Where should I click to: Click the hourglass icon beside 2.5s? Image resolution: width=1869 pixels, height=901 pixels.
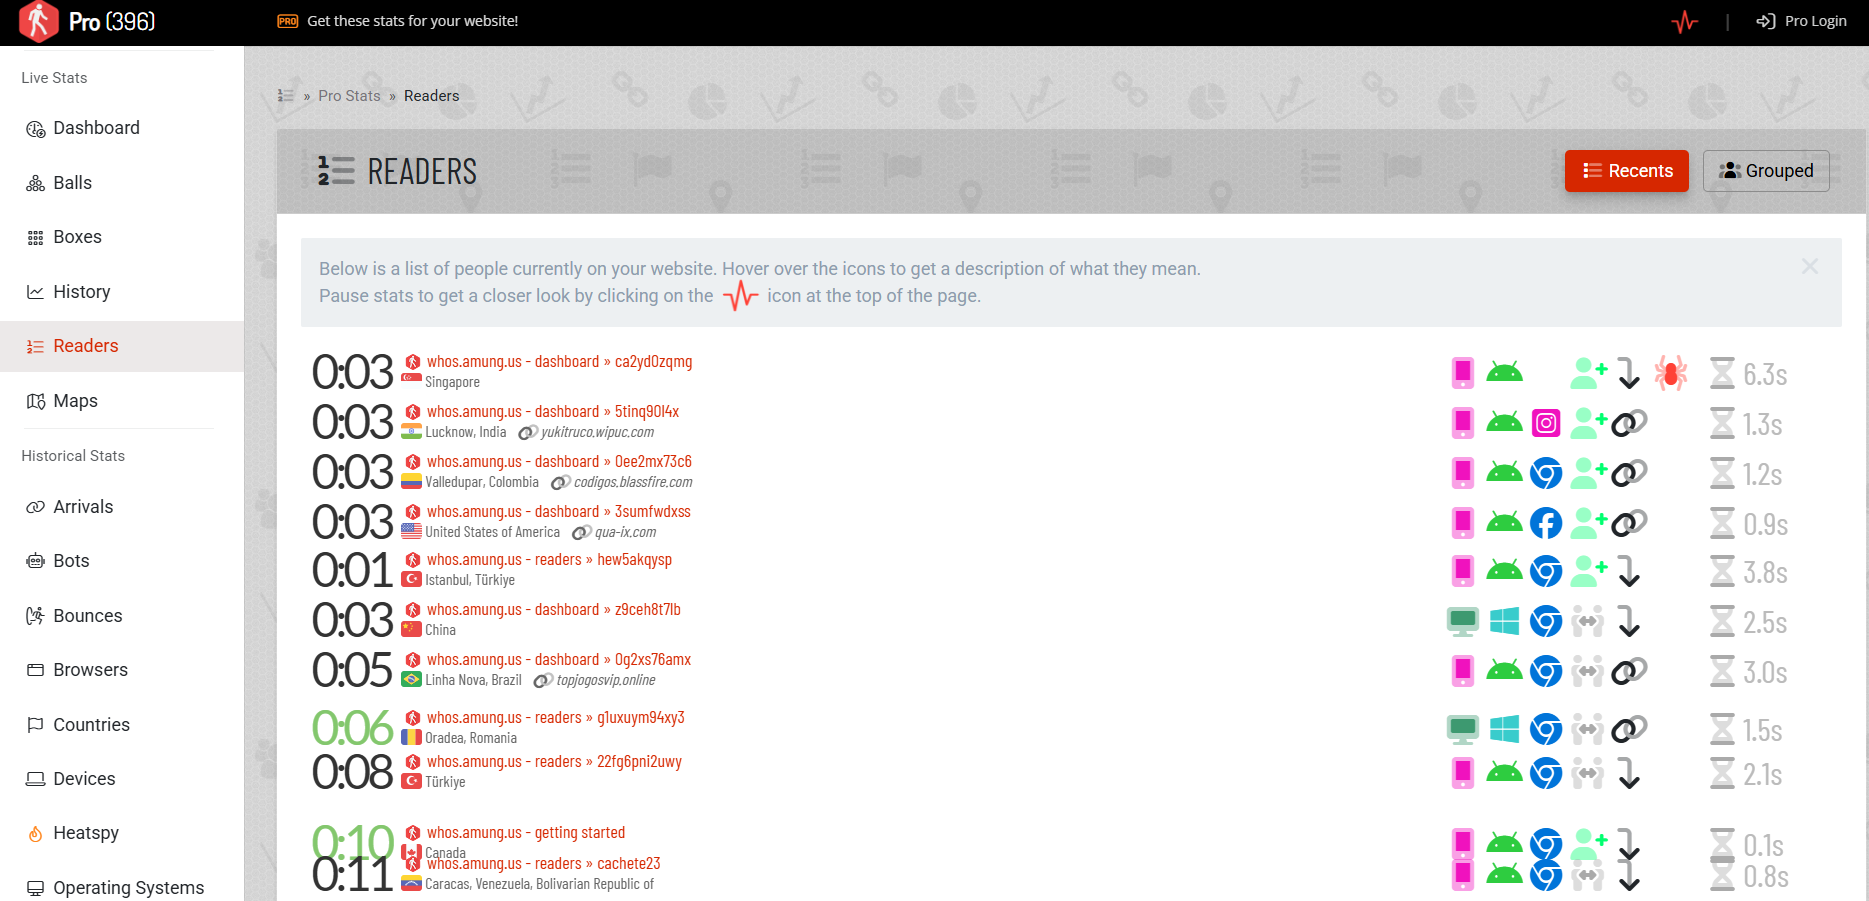coord(1722,621)
